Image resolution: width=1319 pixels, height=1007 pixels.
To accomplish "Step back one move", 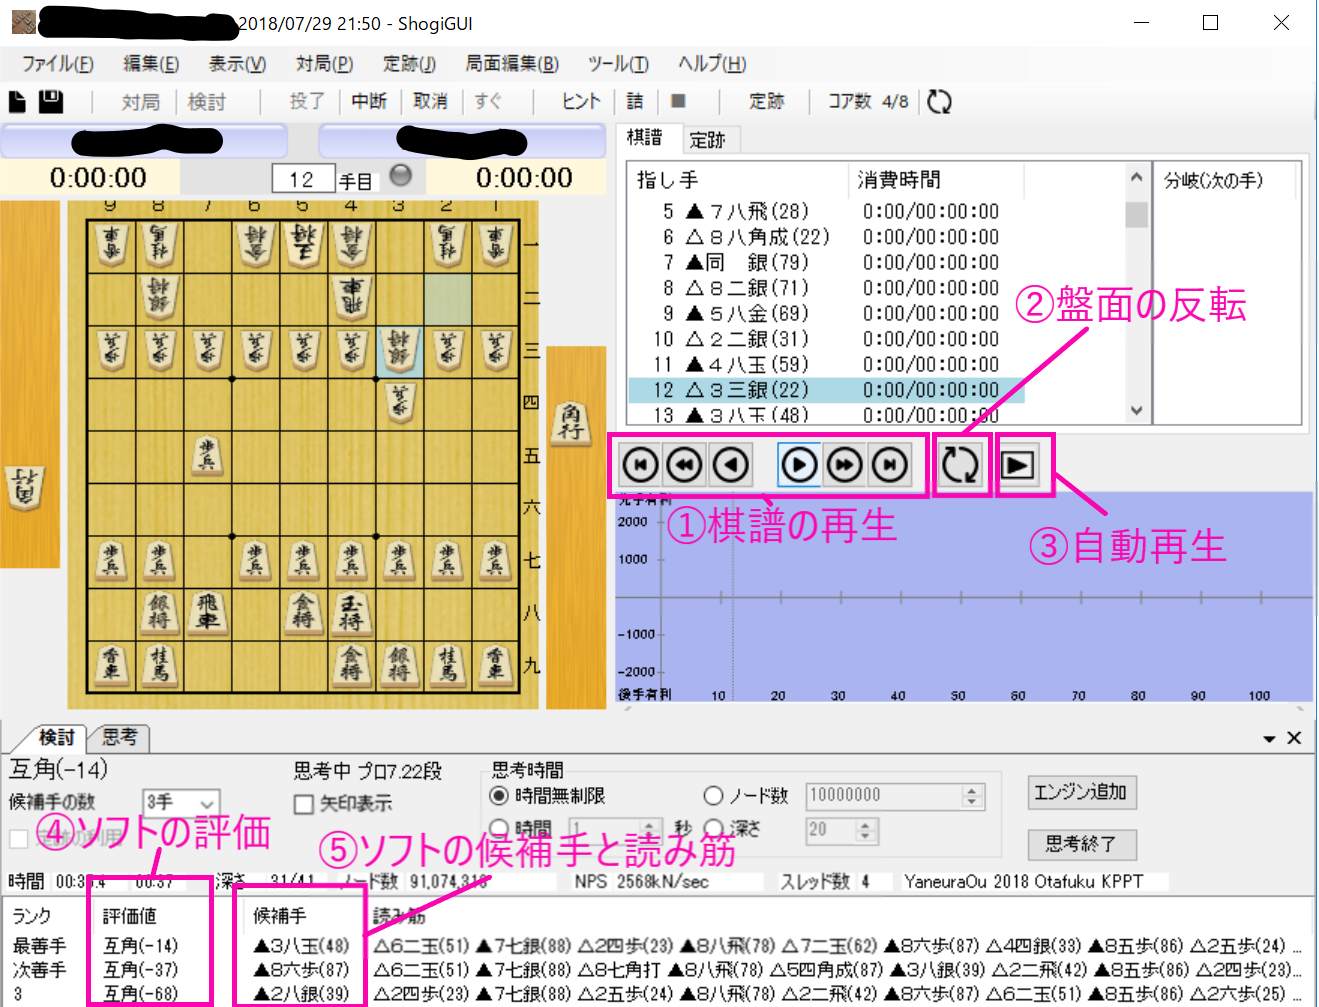I will click(x=732, y=465).
